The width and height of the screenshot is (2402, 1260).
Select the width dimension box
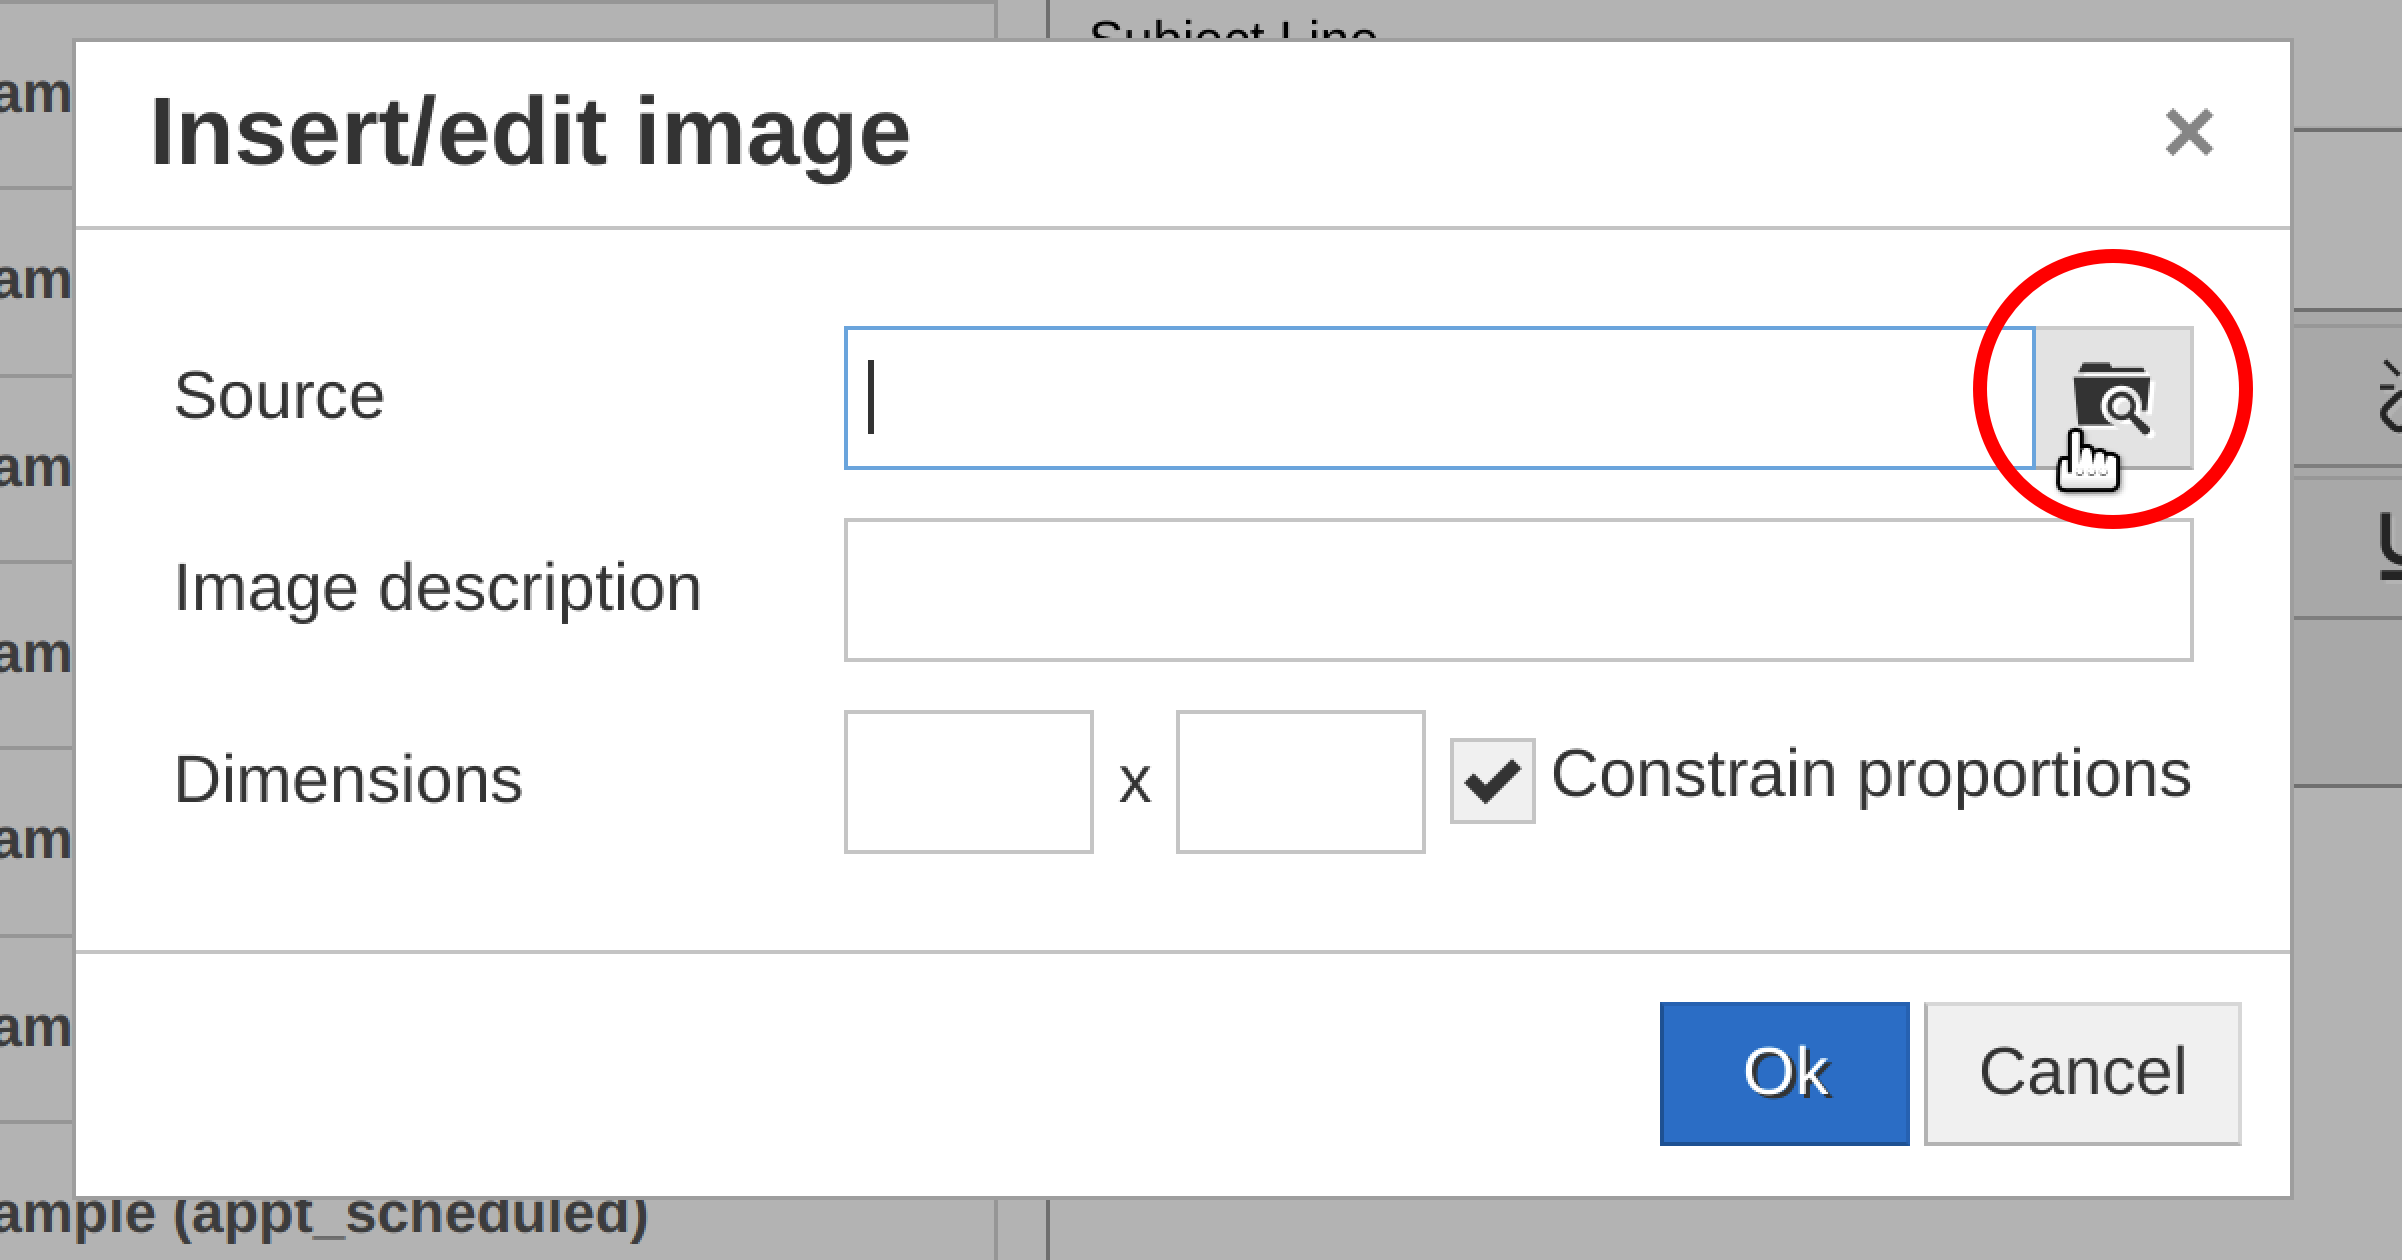(x=968, y=782)
